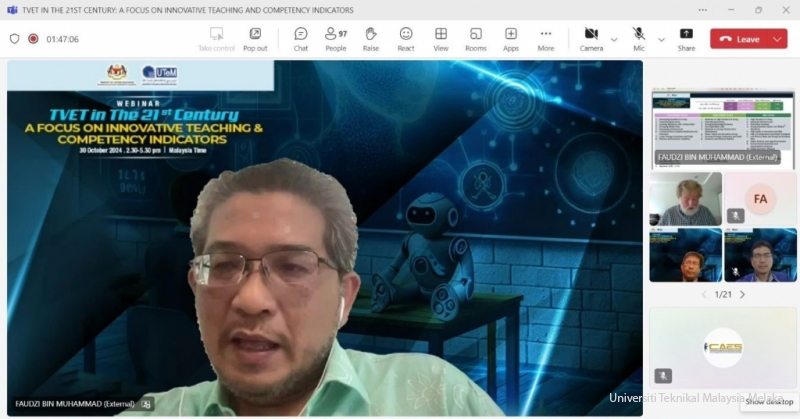Raise your hand in the meeting

pos(371,38)
